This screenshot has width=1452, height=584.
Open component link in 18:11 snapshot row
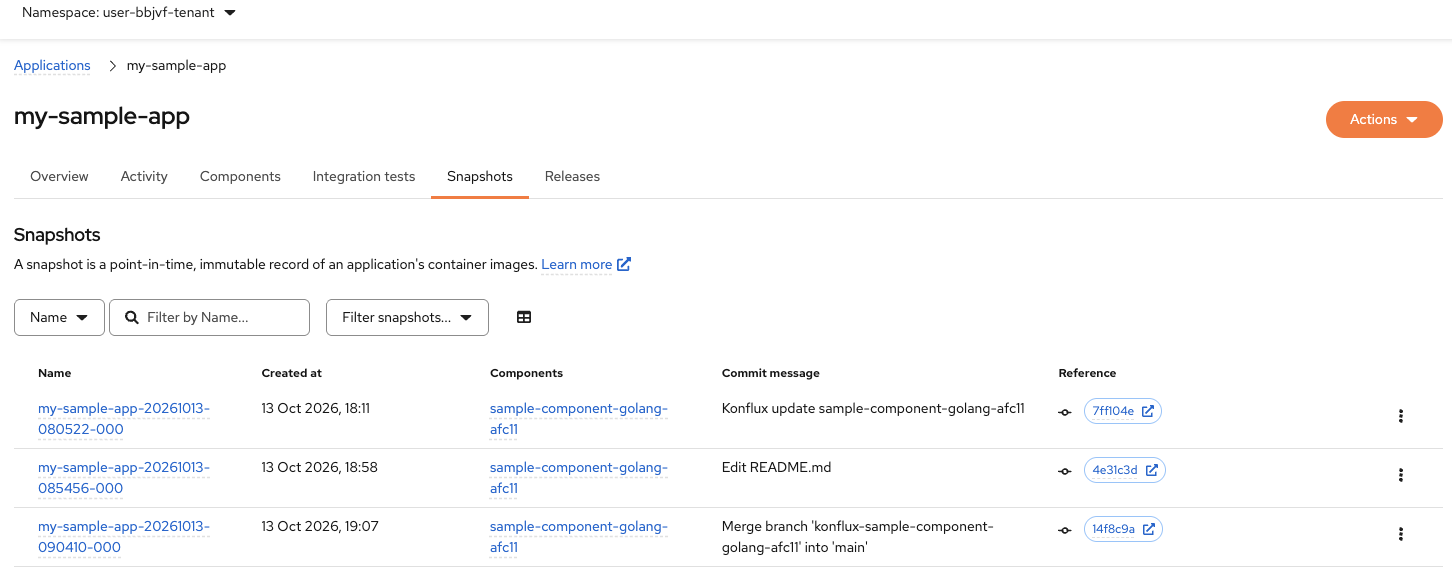tap(579, 419)
